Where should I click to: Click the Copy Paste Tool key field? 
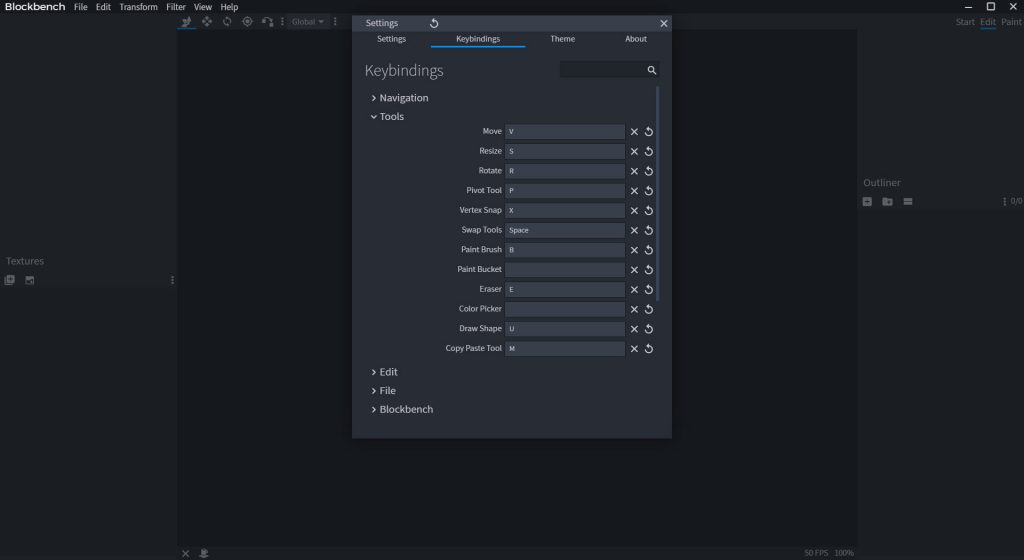click(x=565, y=349)
